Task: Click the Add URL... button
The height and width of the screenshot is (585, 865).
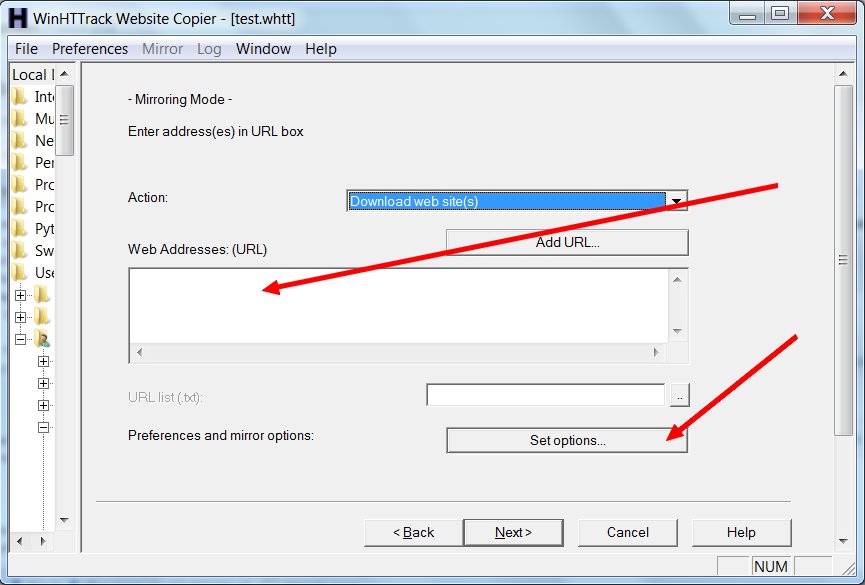Action: 567,242
